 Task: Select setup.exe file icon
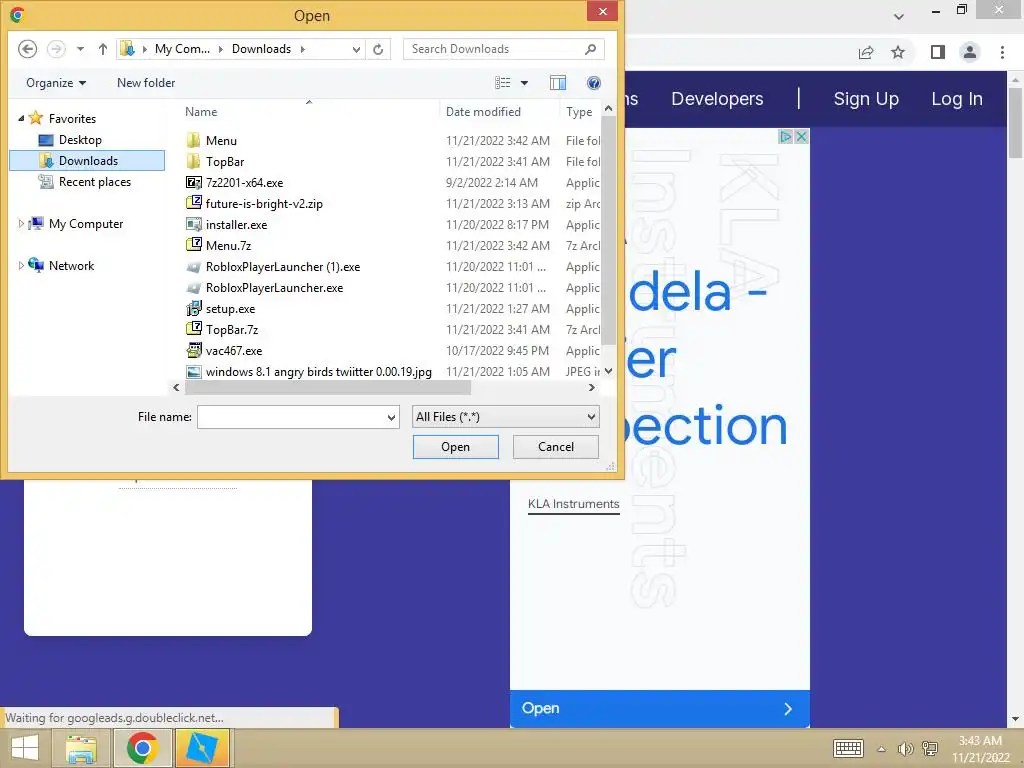pos(193,308)
